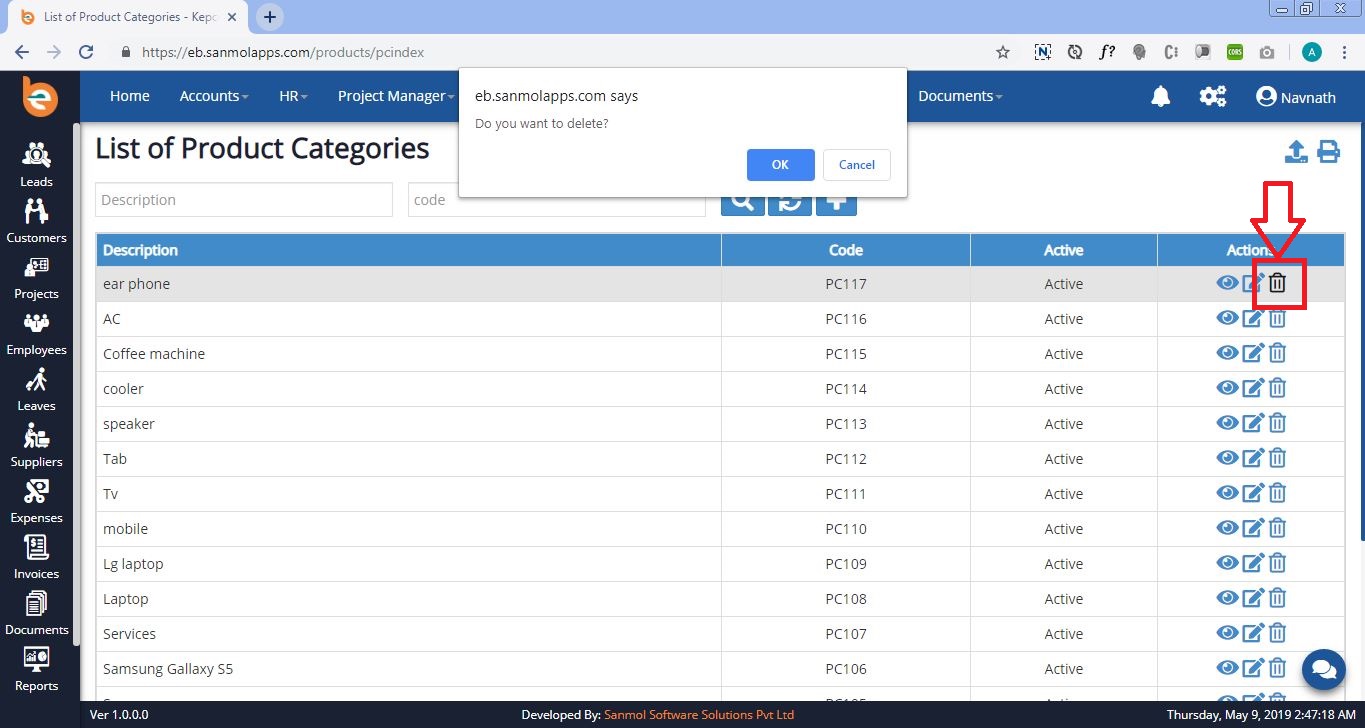Edit the Laptop category

1253,599
